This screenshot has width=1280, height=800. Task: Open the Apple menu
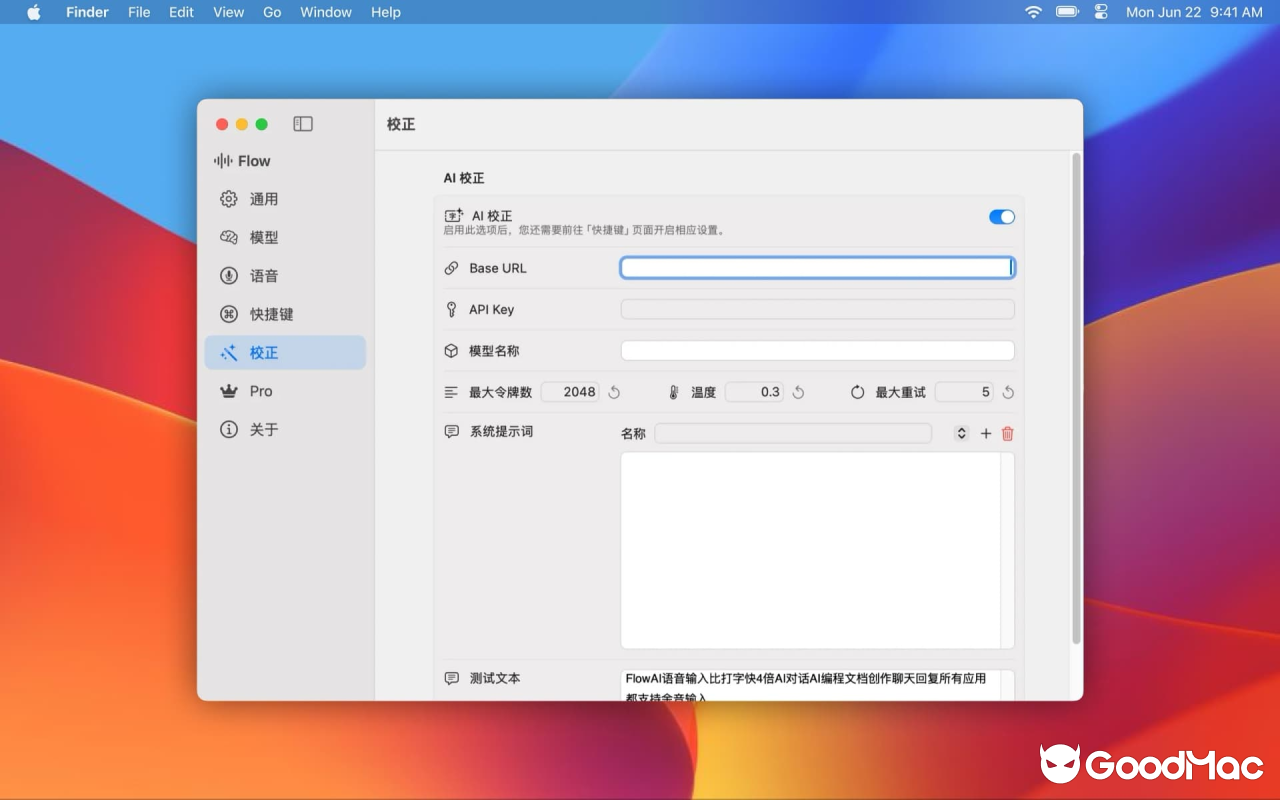coord(34,12)
